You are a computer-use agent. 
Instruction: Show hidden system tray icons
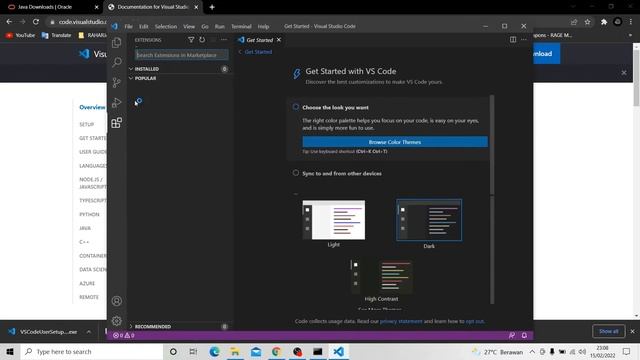click(532, 351)
